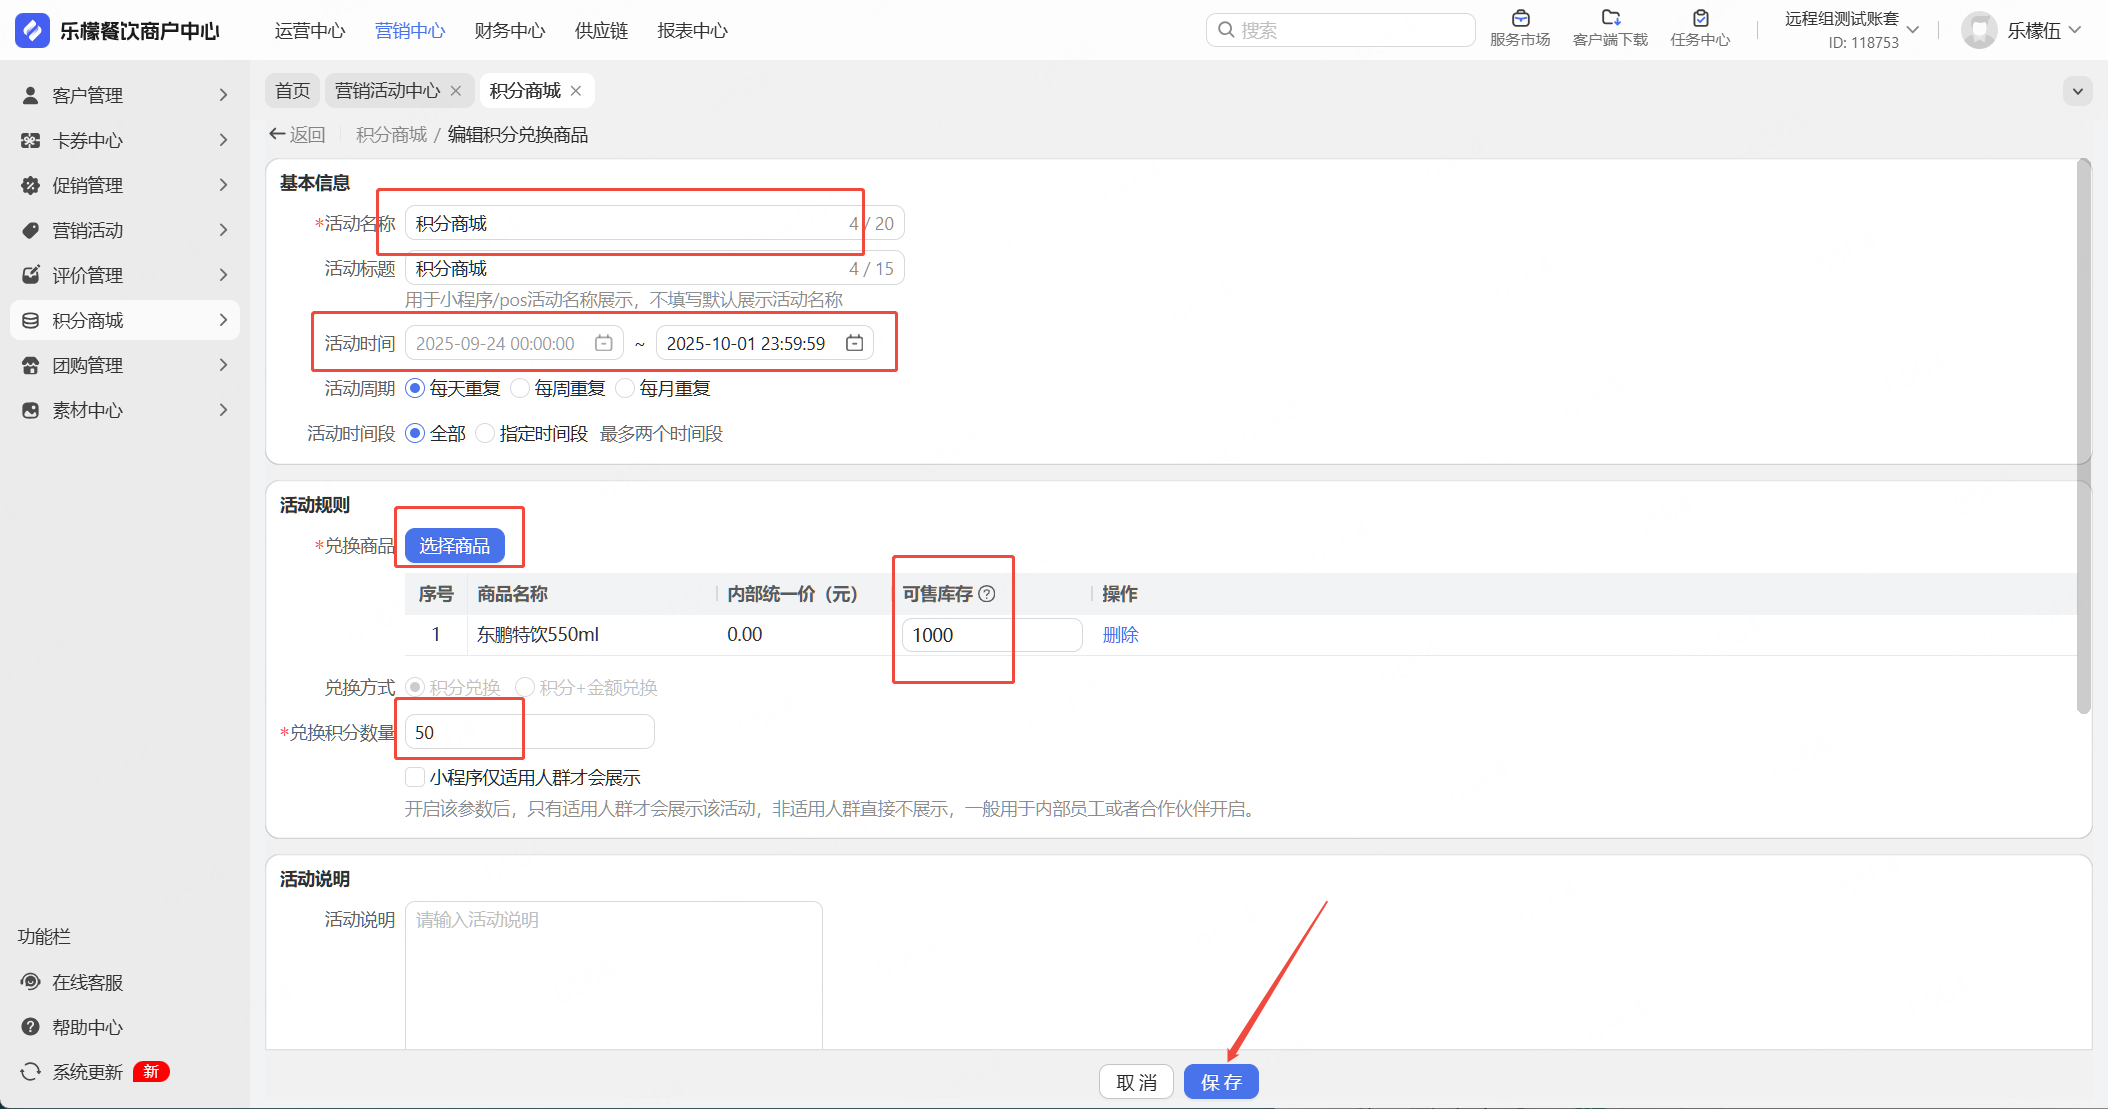Switch to 财务中心 top menu

pyautogui.click(x=509, y=31)
